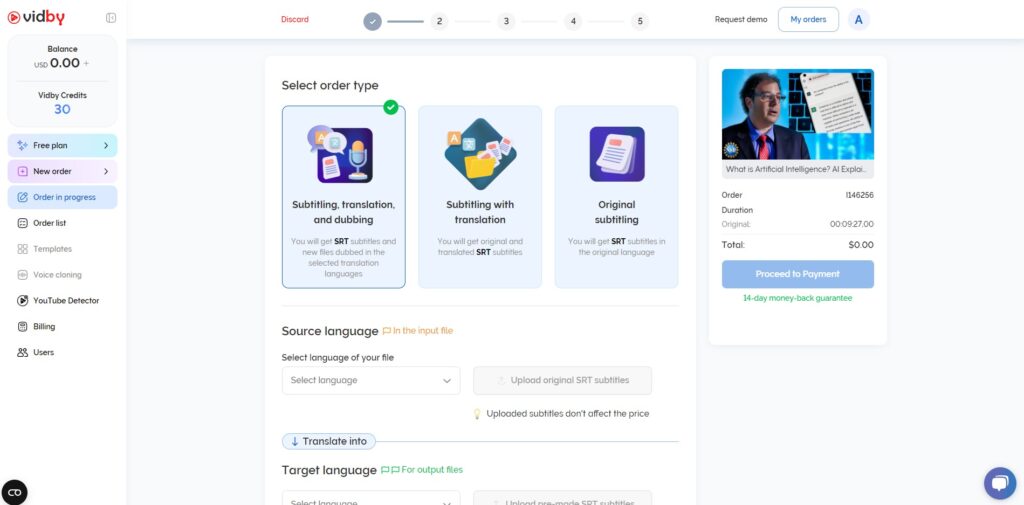Click the Free plan sparkle icon
Image resolution: width=1024 pixels, height=505 pixels.
point(23,145)
